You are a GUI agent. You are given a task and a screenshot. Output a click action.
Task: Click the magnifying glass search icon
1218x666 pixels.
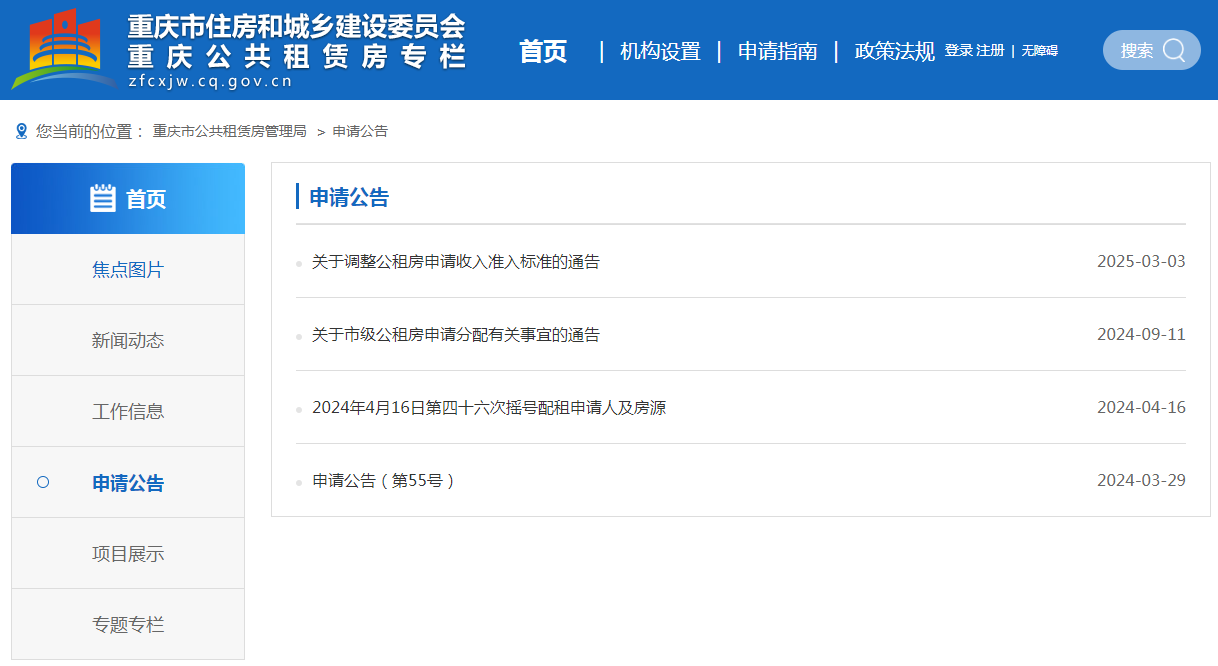(x=1174, y=50)
